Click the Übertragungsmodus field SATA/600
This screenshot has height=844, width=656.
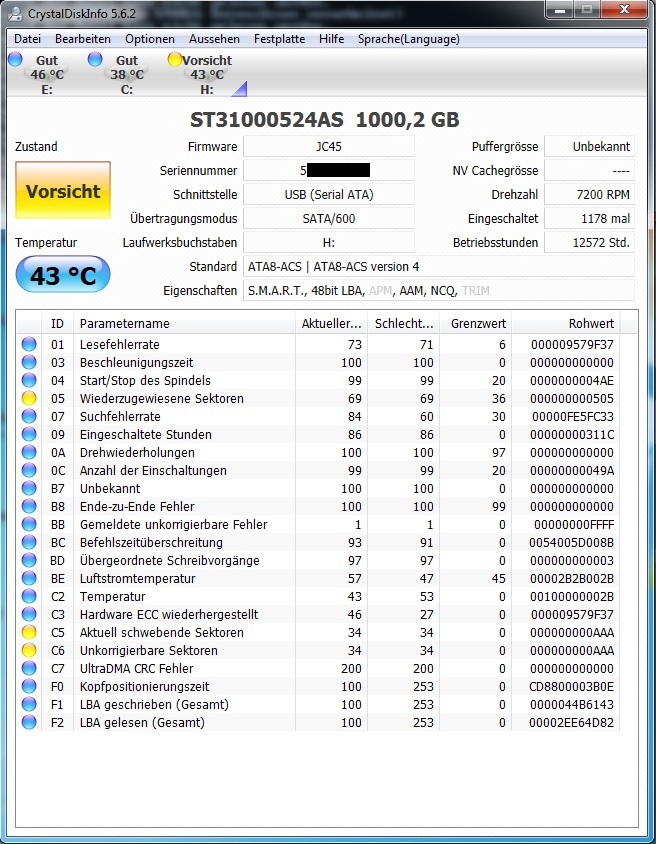(329, 219)
